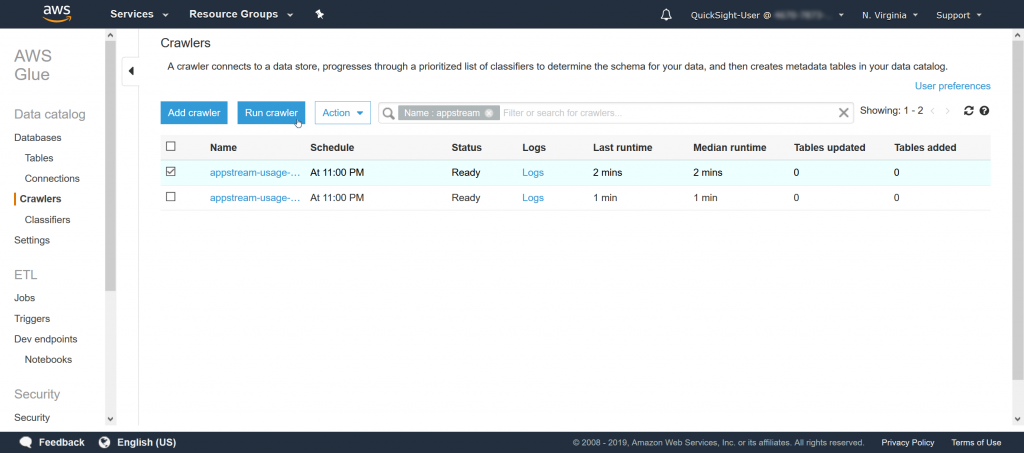
Task: Click the Feedback speech bubble icon
Action: click(x=26, y=442)
